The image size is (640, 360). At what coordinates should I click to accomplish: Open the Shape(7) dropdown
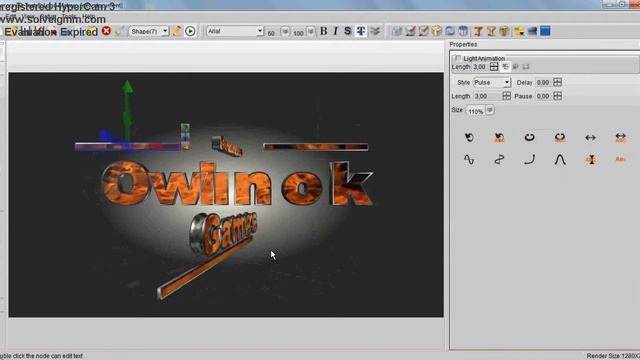[x=149, y=31]
